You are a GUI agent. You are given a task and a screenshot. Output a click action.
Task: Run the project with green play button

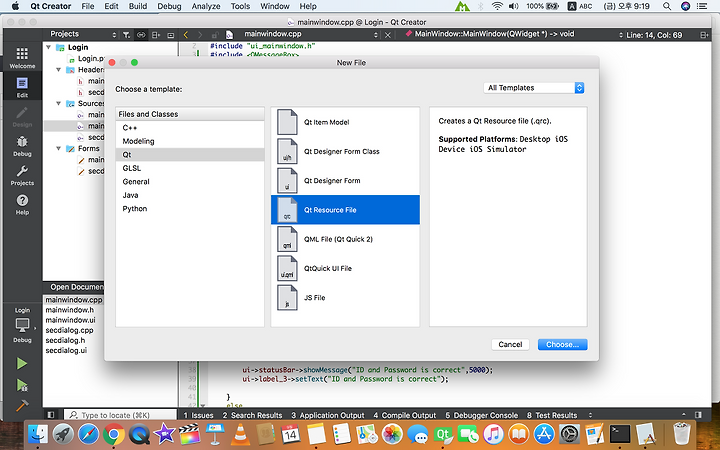tap(22, 364)
